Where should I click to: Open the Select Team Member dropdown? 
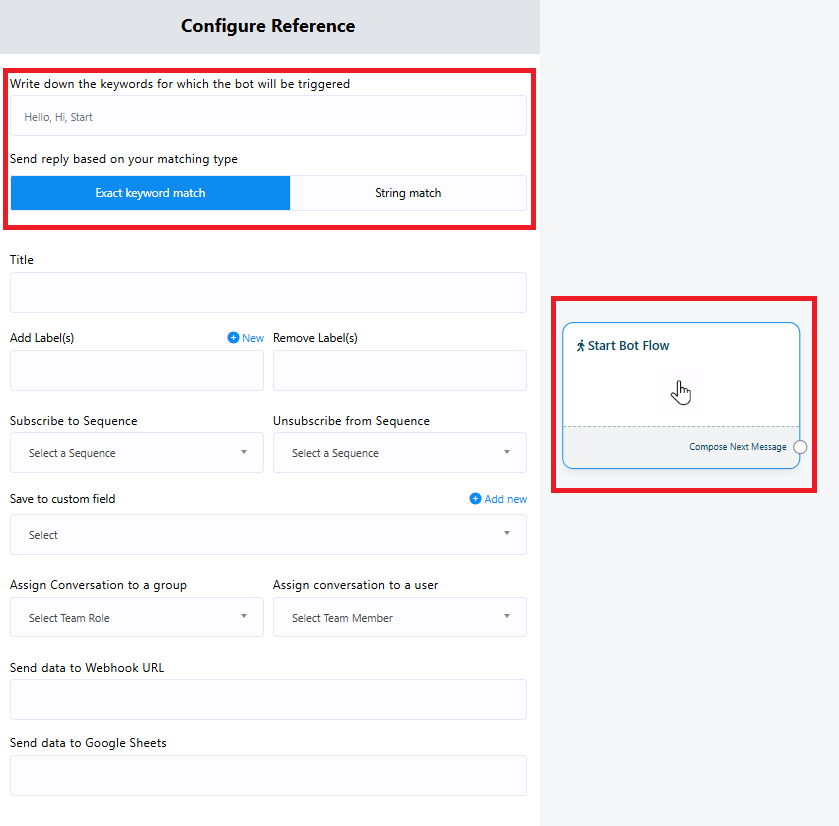coord(399,618)
